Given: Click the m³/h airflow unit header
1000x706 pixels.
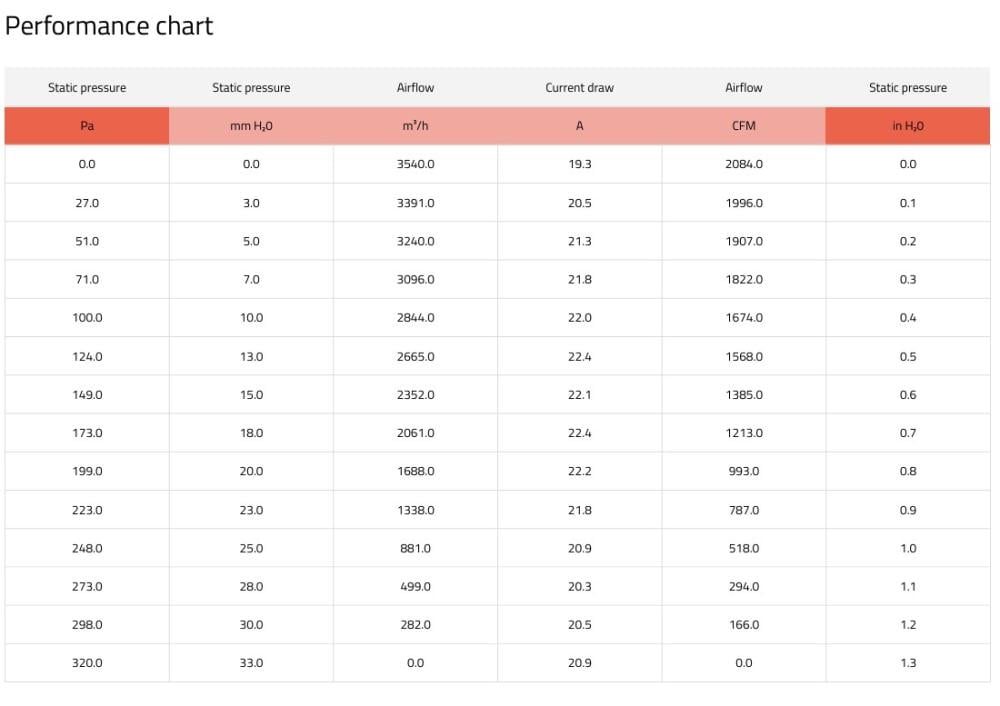Looking at the screenshot, I should click(415, 126).
